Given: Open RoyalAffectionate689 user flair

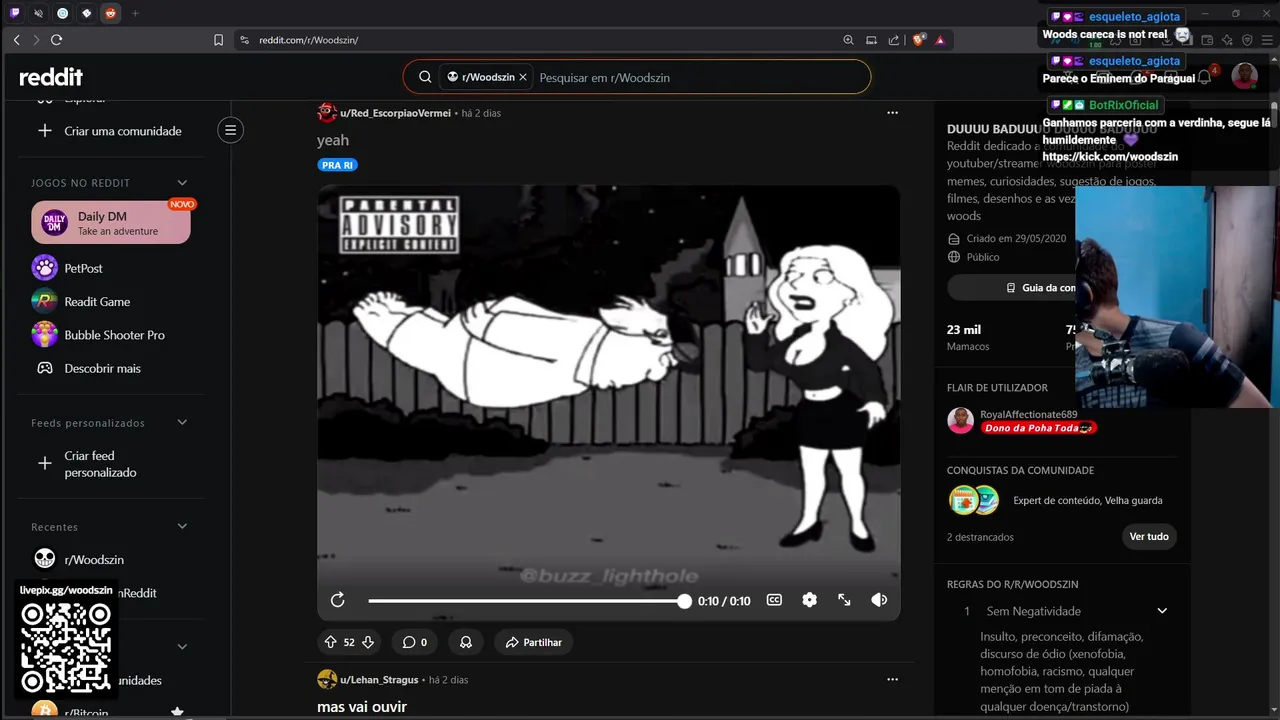Looking at the screenshot, I should point(1039,428).
